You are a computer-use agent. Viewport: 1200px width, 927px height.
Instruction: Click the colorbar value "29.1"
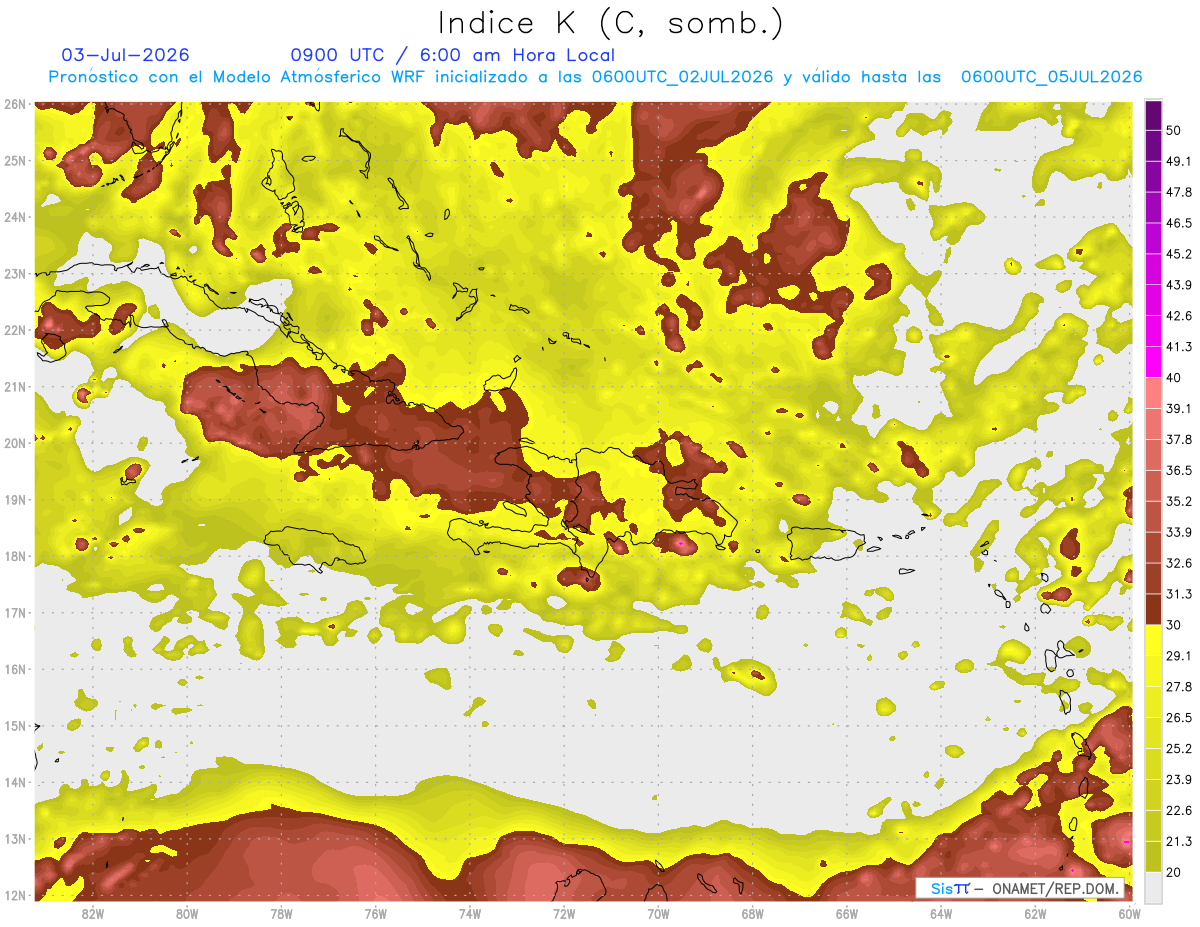pos(1177,656)
